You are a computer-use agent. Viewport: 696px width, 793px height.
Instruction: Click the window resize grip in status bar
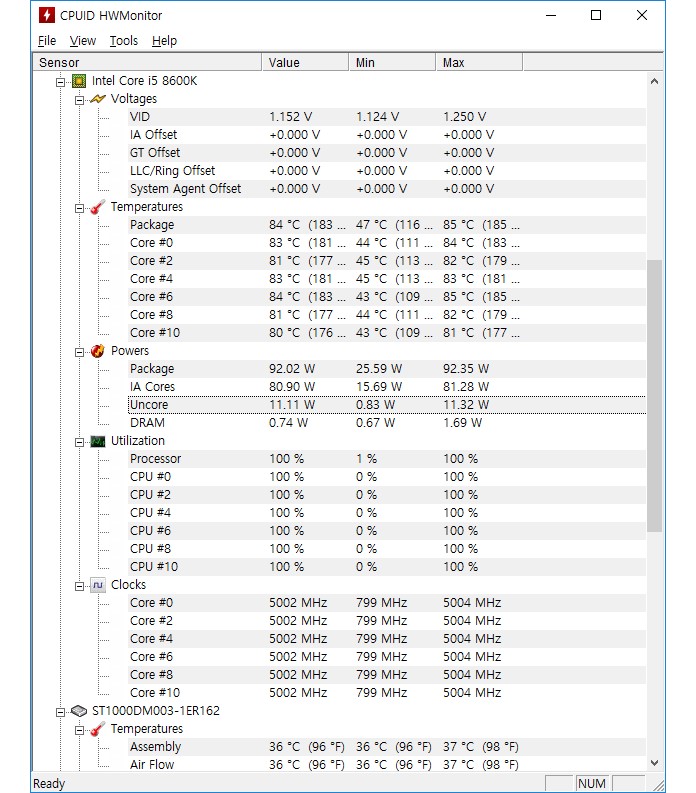coord(658,784)
